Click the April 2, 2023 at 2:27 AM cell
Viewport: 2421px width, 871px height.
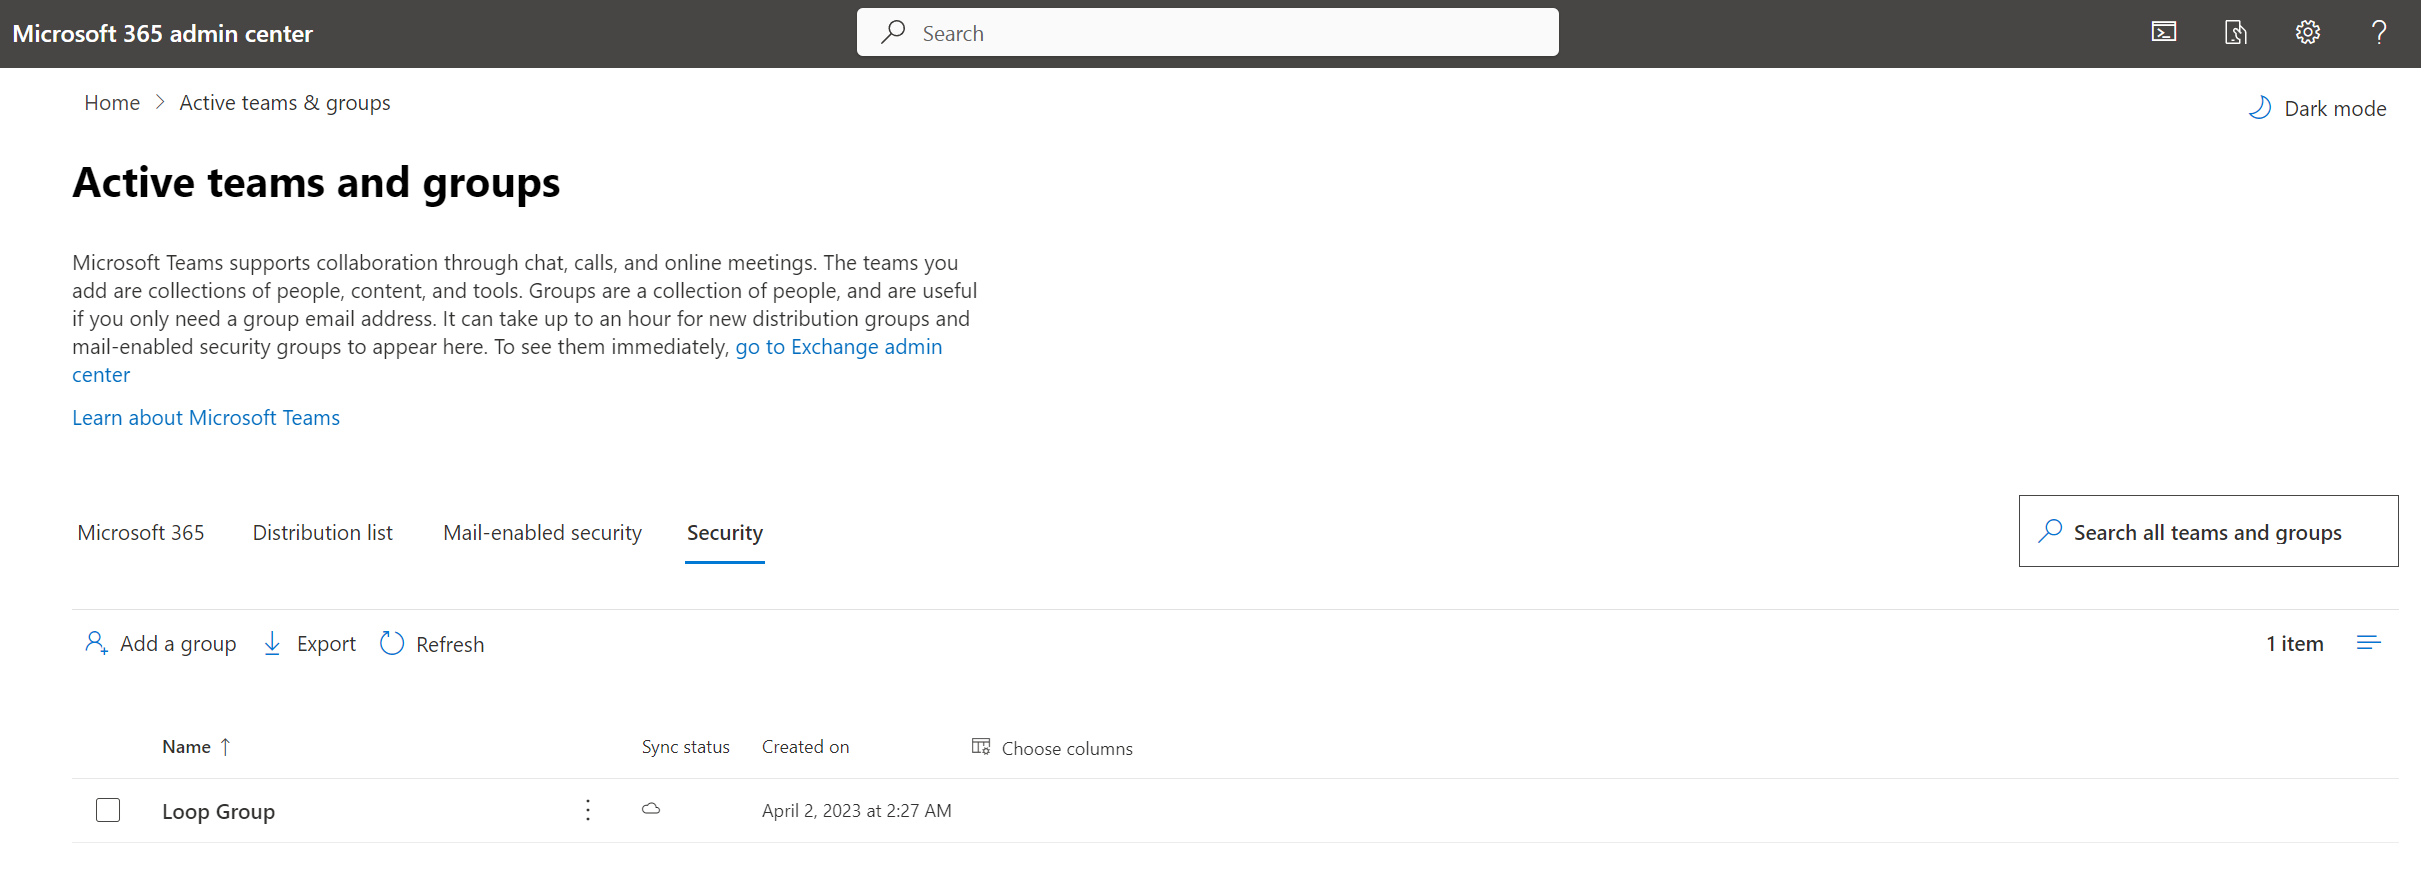tap(857, 810)
